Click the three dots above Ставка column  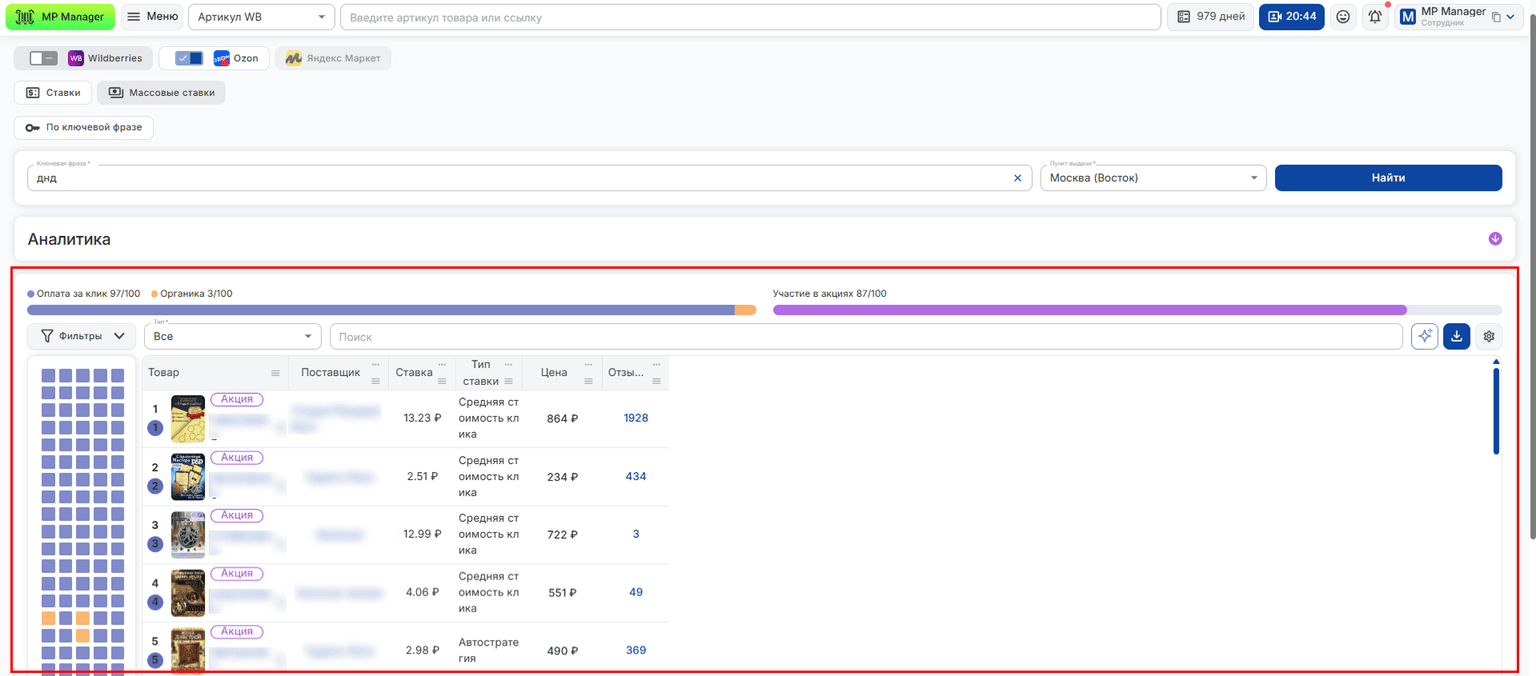pos(442,364)
